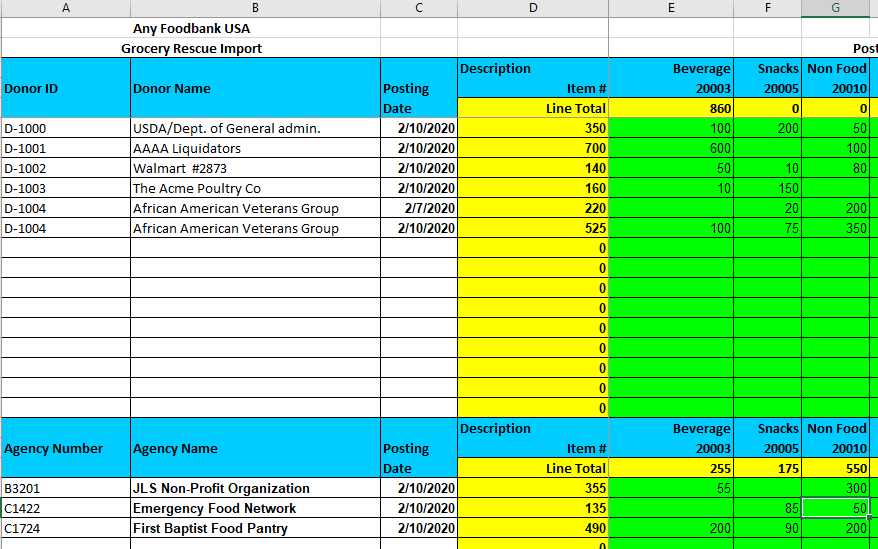Click the 'Grocery Rescue Import' cell
Viewport: 878px width, 549px height.
pos(192,48)
